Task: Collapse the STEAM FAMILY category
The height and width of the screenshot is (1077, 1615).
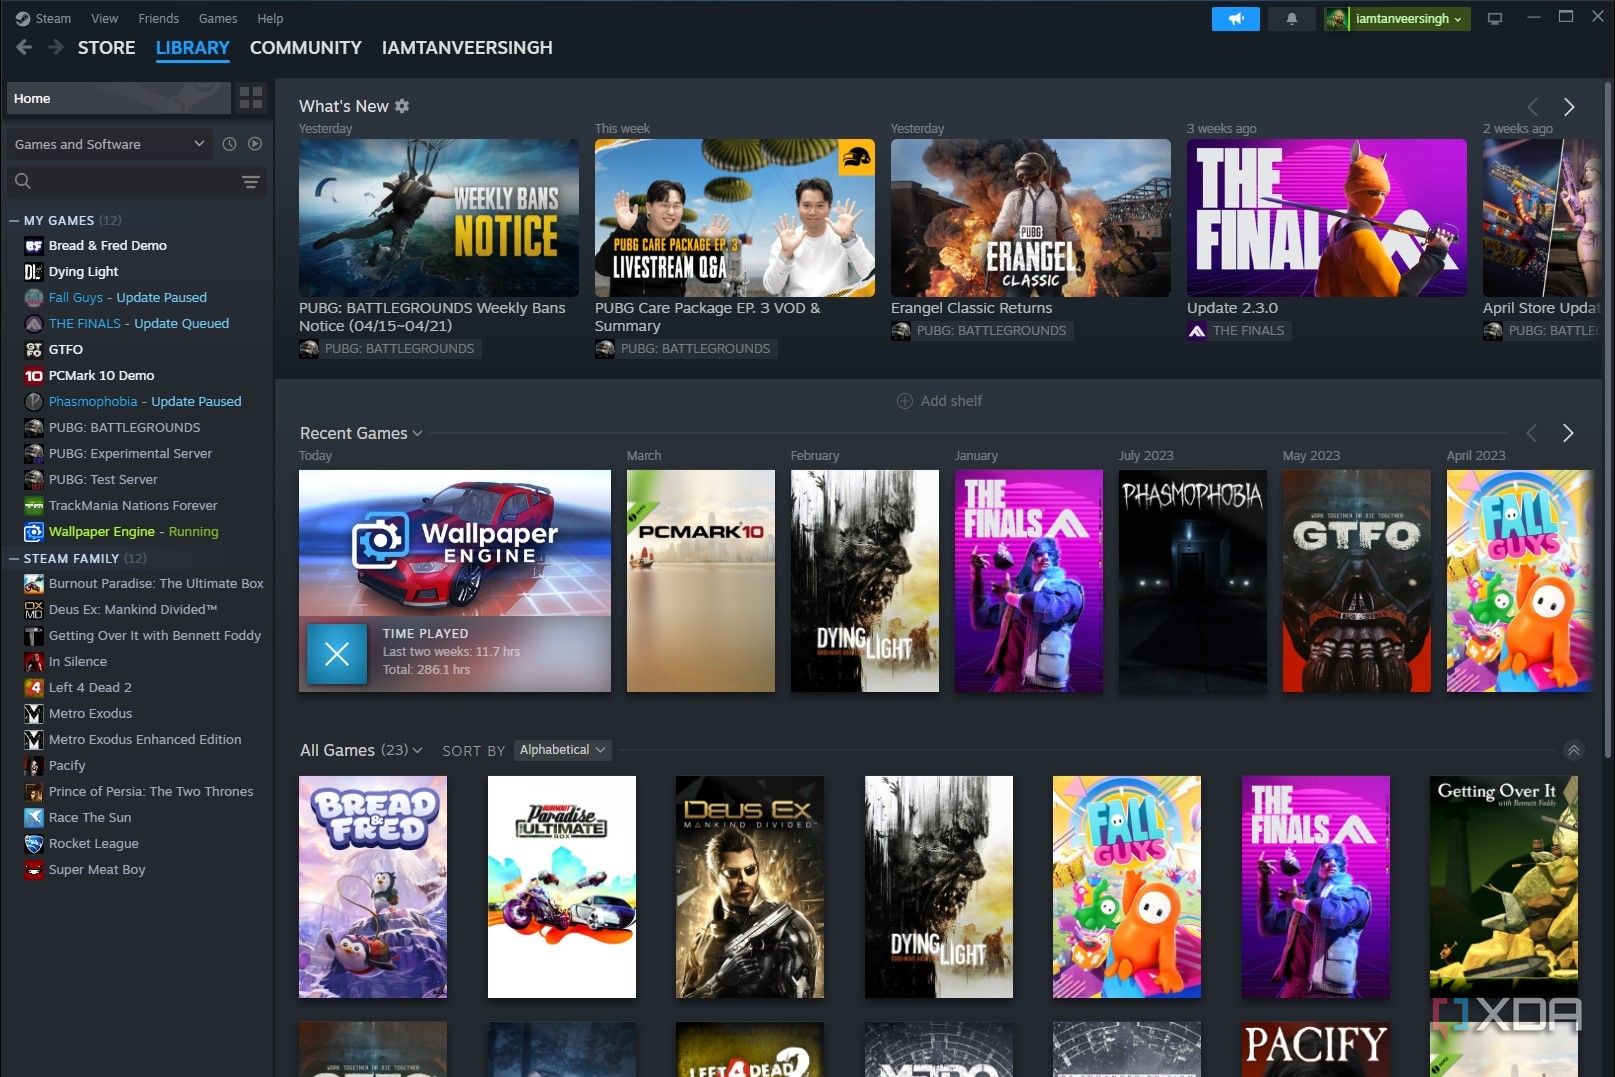Action: click(14, 559)
